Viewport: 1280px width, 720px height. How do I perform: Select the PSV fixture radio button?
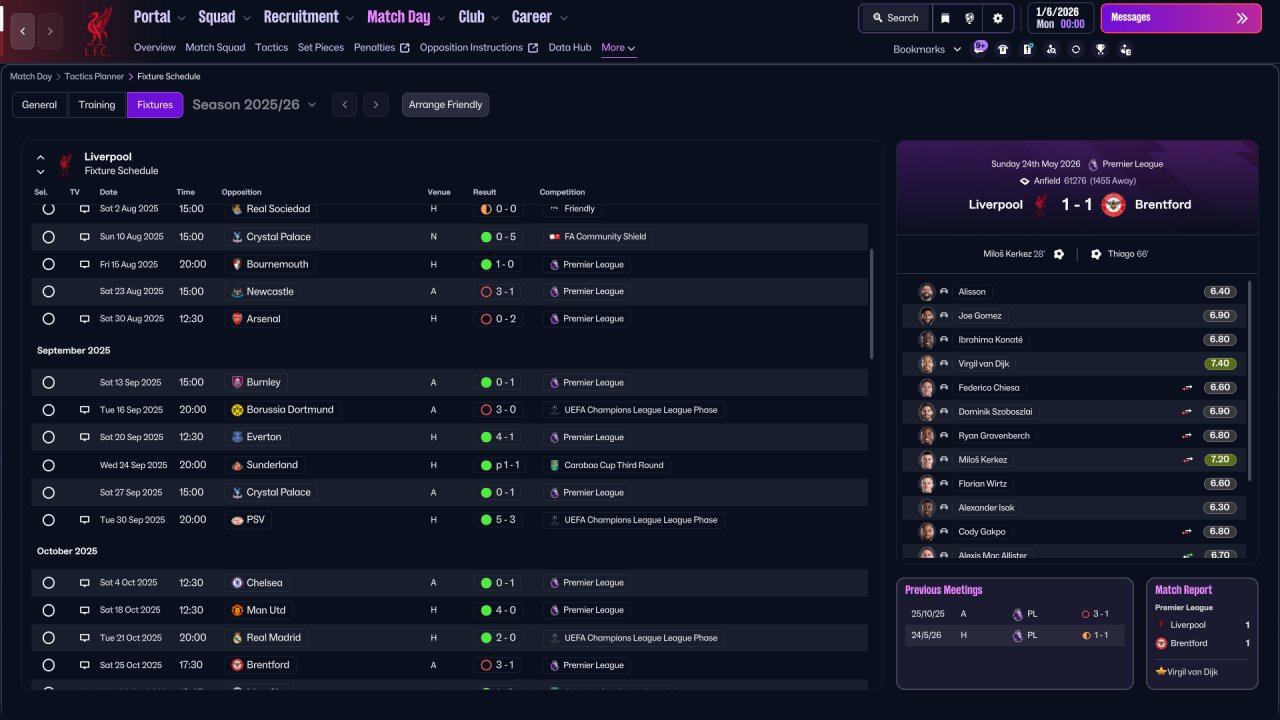pyautogui.click(x=48, y=520)
